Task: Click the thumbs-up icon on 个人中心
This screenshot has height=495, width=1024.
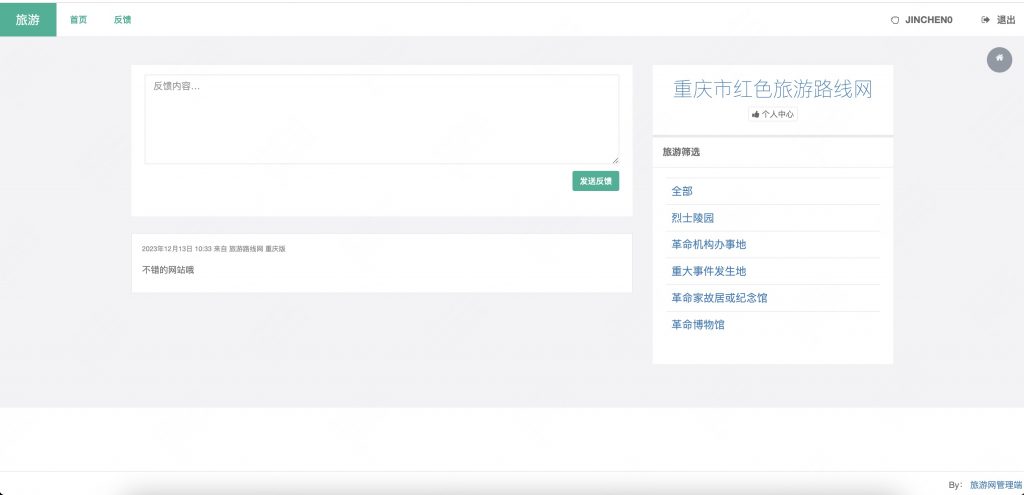Action: (755, 115)
